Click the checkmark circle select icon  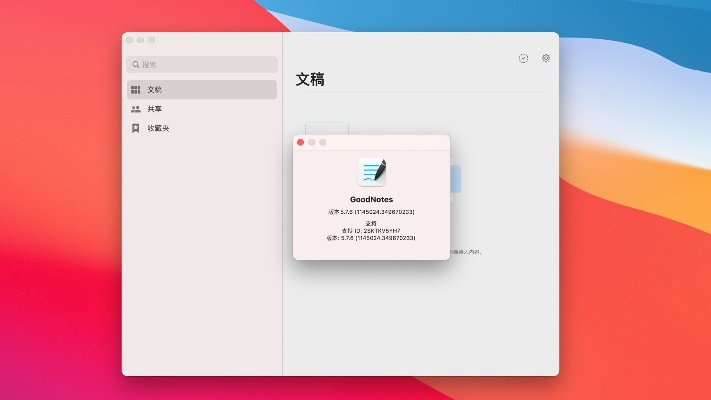click(x=523, y=58)
